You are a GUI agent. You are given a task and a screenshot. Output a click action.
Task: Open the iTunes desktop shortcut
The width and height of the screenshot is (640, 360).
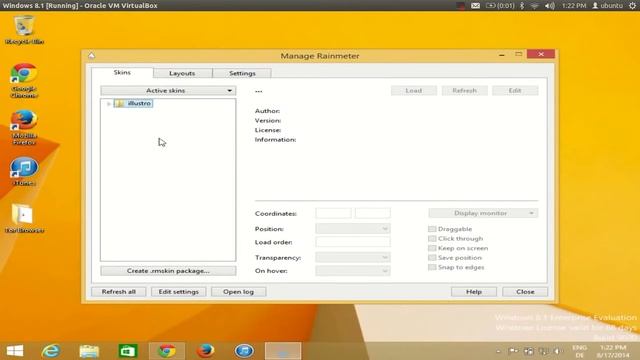[24, 171]
